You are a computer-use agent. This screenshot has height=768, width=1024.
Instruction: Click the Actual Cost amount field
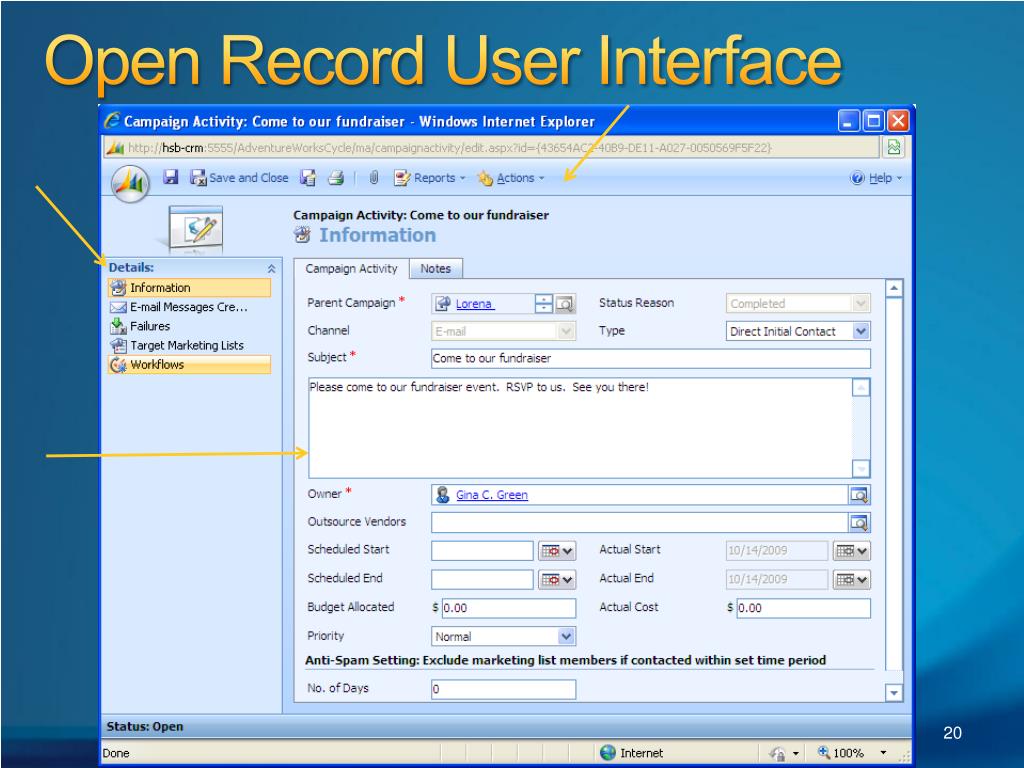pyautogui.click(x=803, y=608)
